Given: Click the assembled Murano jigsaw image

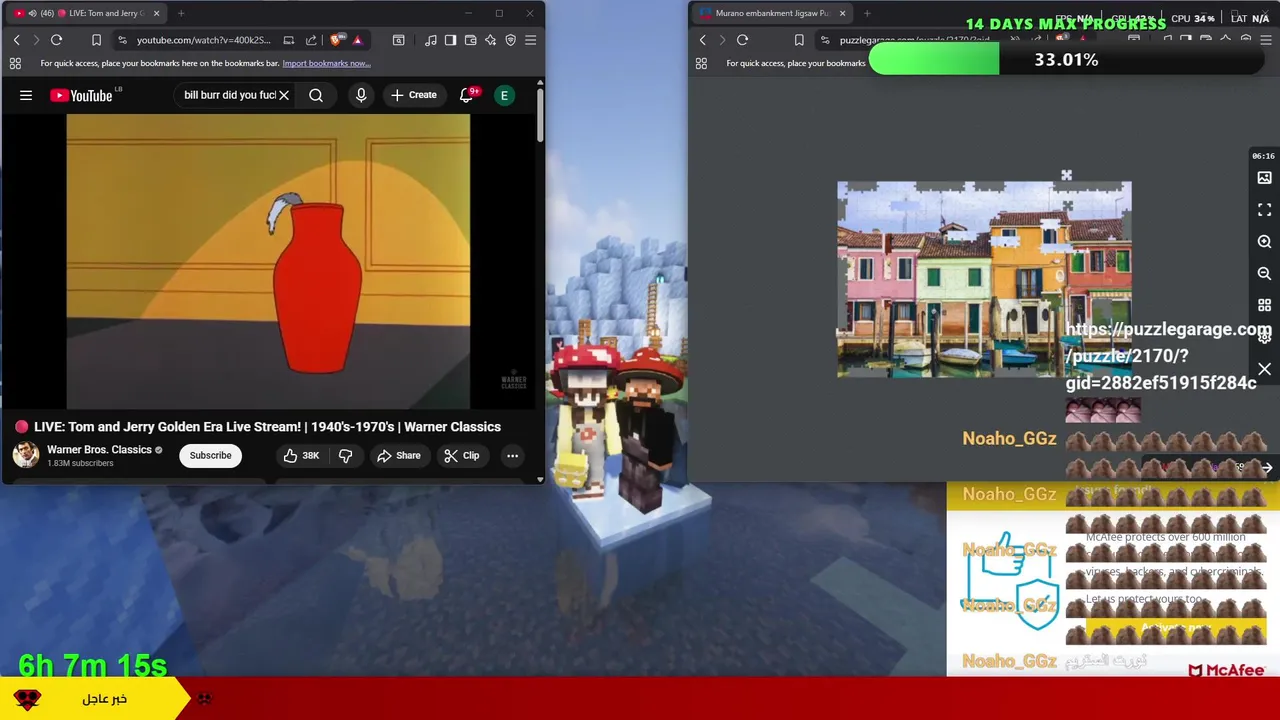Looking at the screenshot, I should [x=984, y=279].
